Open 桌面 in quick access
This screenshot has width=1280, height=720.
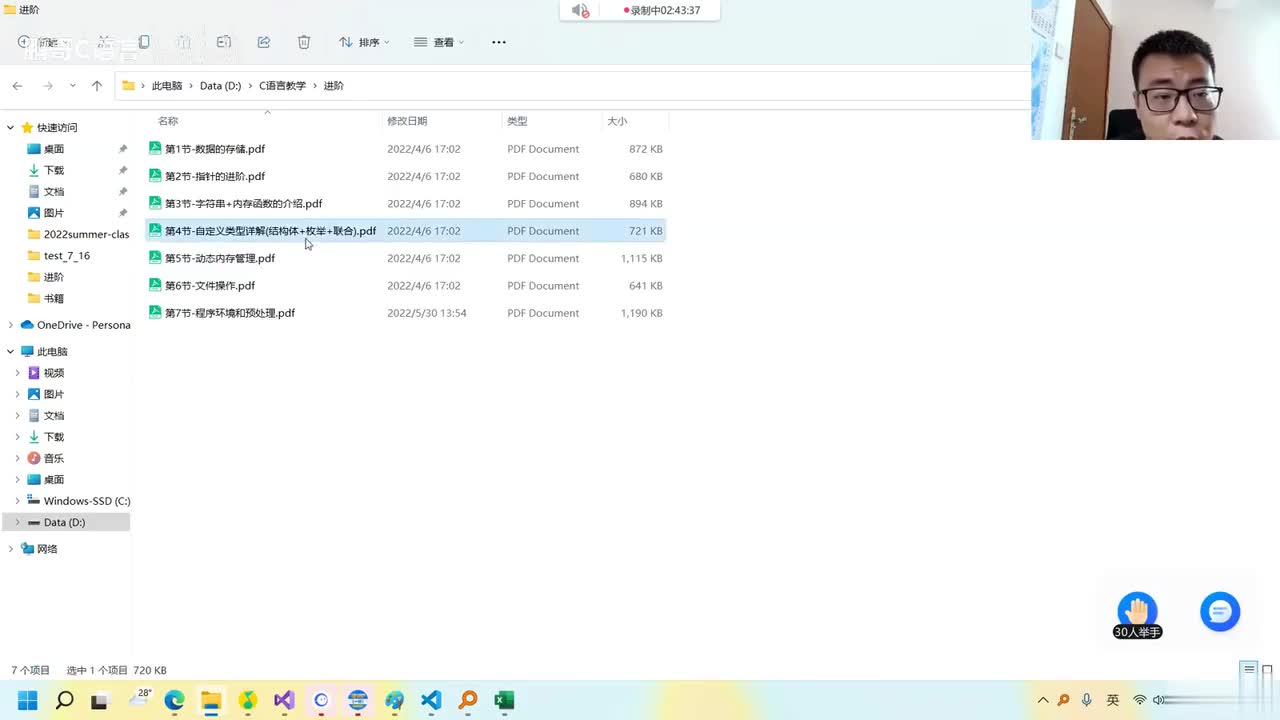pyautogui.click(x=54, y=149)
